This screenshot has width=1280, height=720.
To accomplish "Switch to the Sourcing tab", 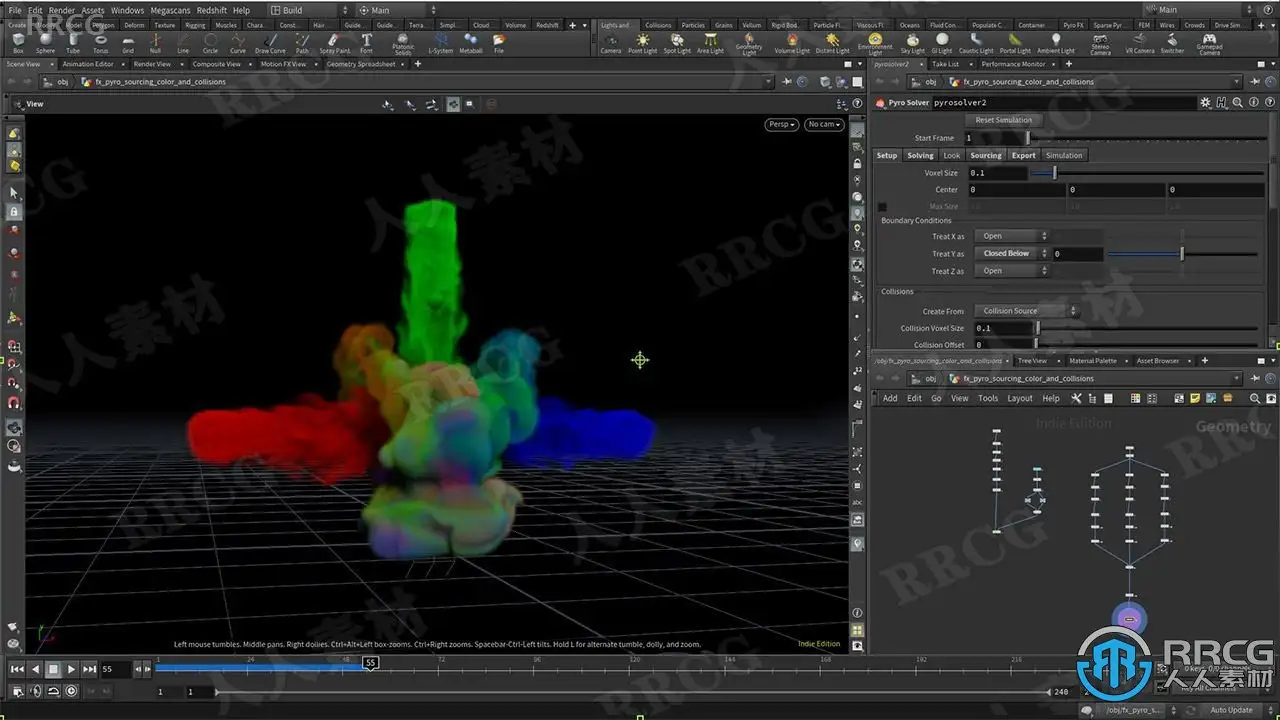I will (x=986, y=155).
